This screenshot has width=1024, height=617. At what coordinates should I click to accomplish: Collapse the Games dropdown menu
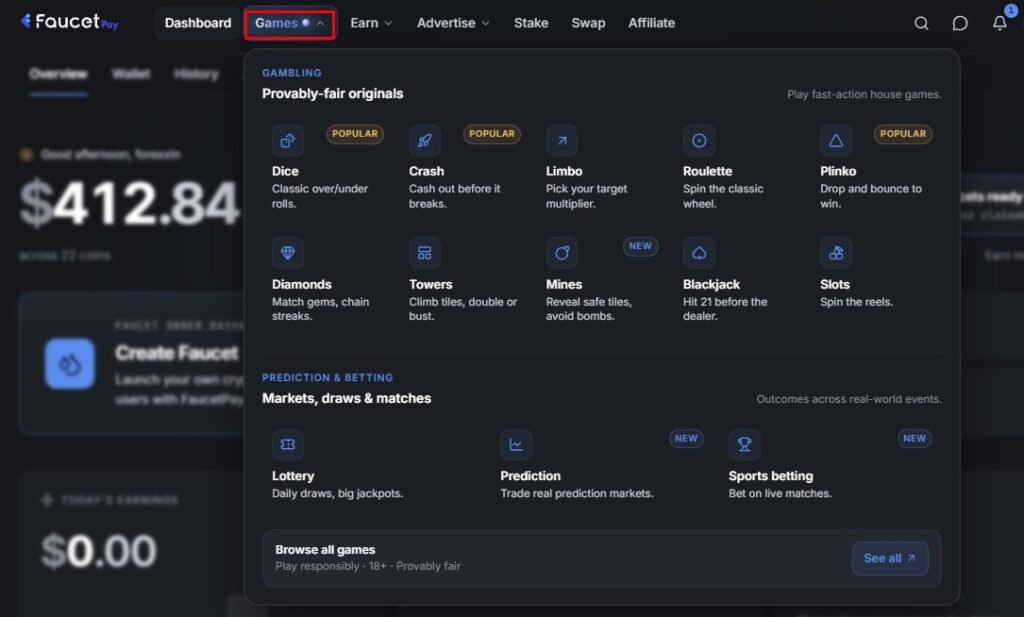tap(290, 23)
